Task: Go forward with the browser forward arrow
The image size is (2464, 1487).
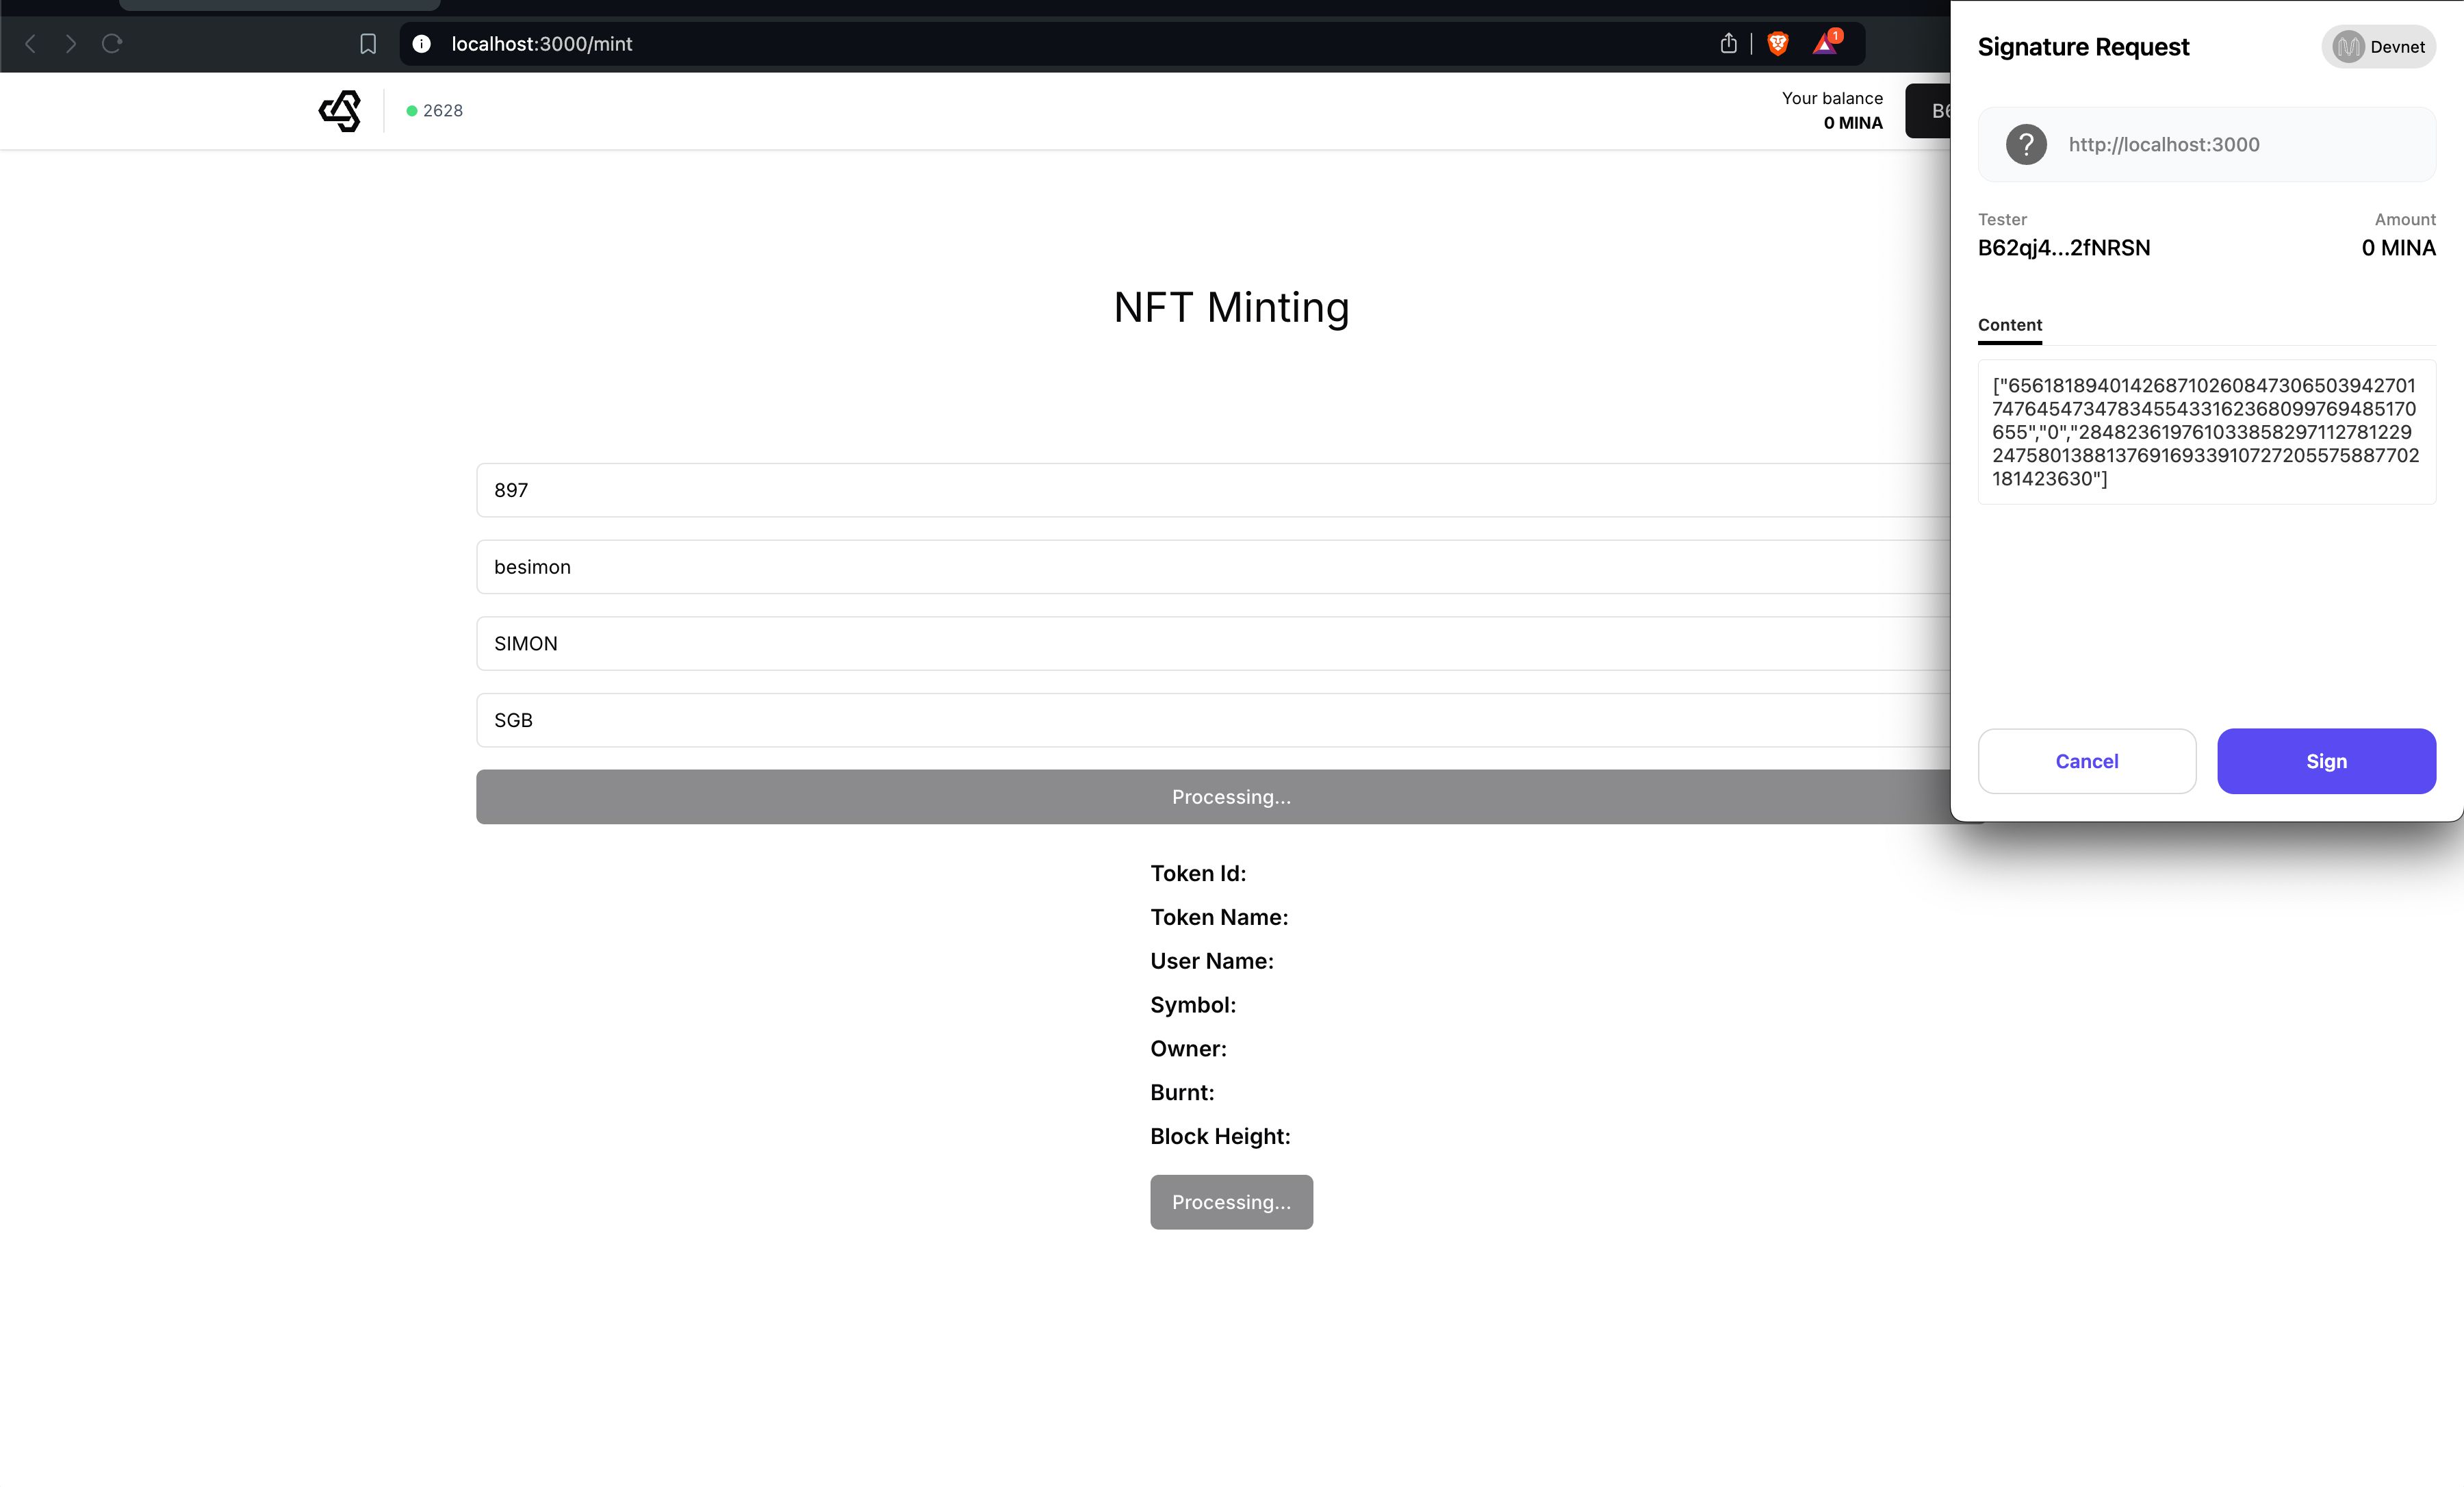Action: tap(71, 44)
